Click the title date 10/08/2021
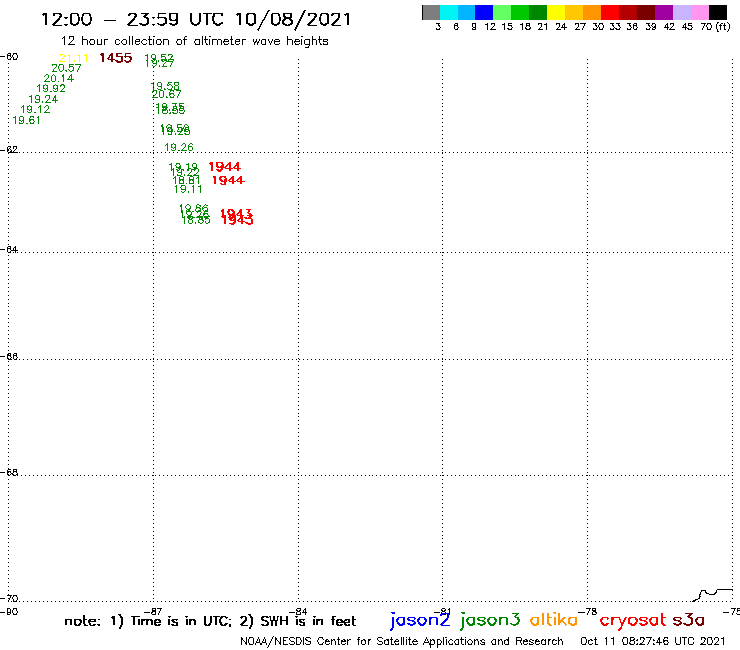 point(293,19)
